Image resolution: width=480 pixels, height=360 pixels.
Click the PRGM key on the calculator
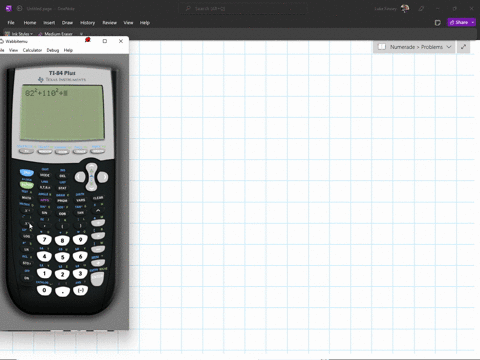(x=62, y=201)
